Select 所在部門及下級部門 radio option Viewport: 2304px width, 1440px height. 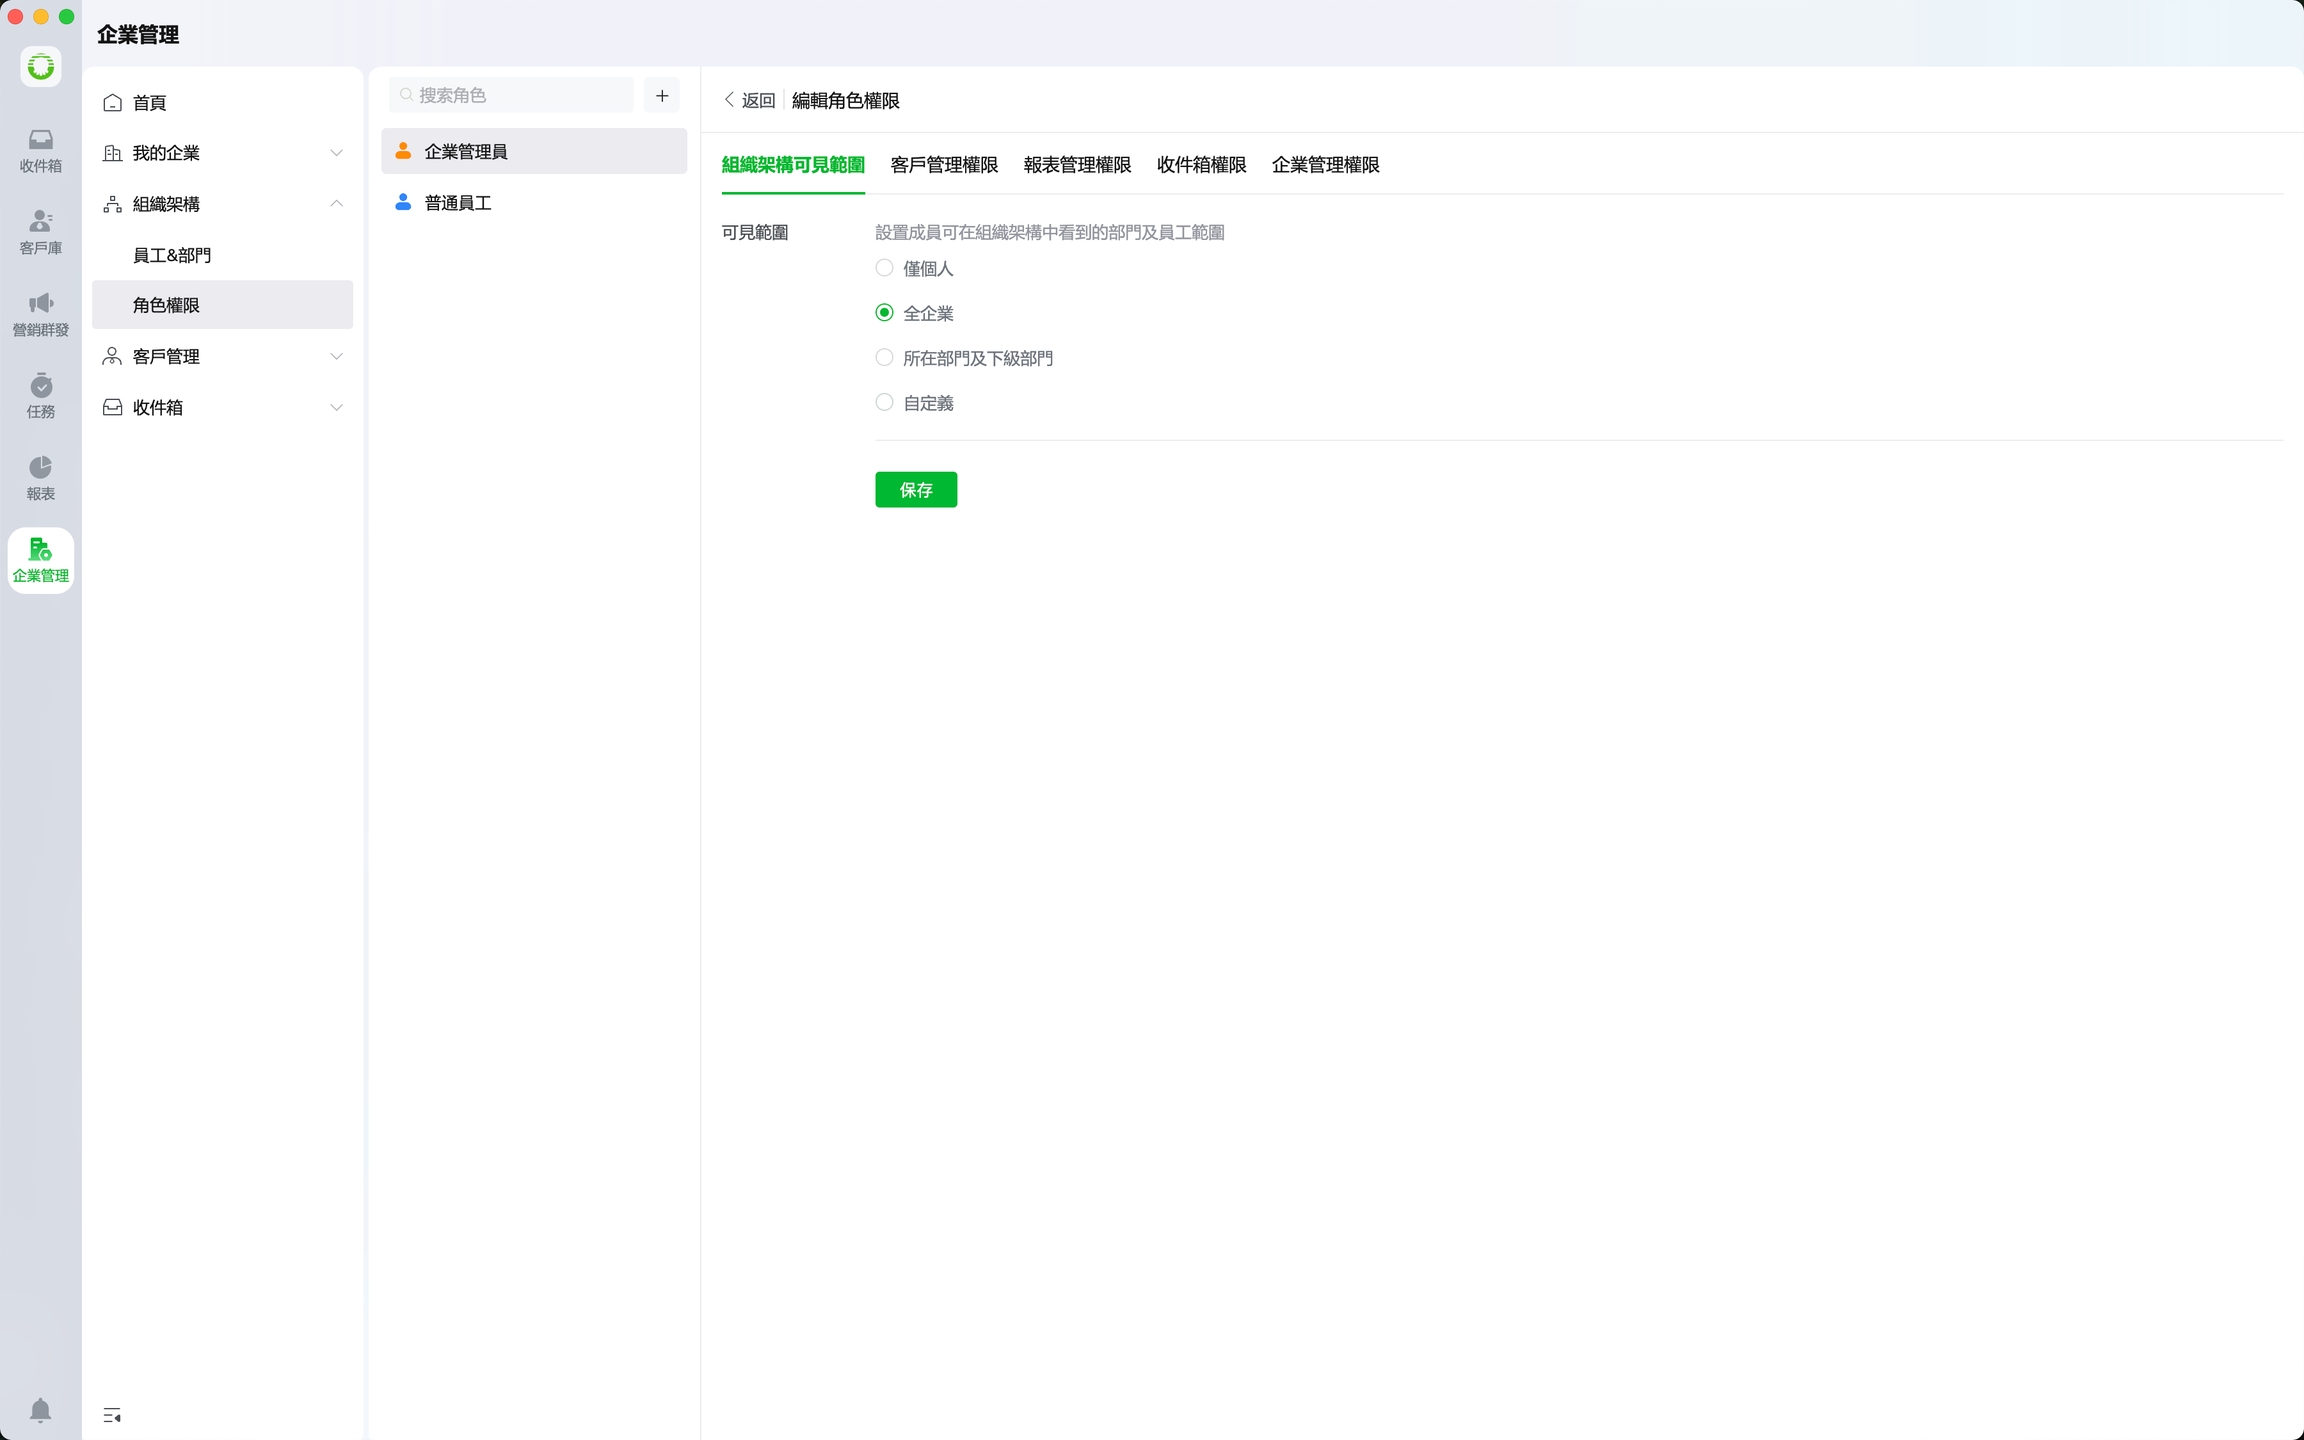point(884,358)
